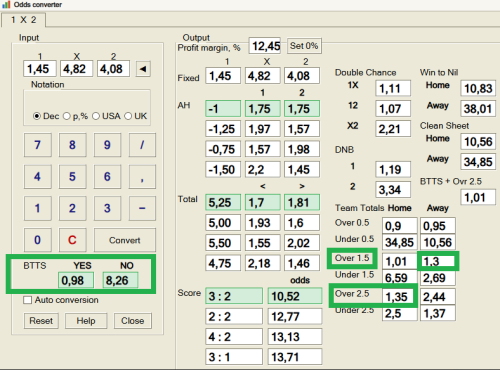Click the Odds converter app icon in title bar
The width and height of the screenshot is (500, 370).
(6, 5)
